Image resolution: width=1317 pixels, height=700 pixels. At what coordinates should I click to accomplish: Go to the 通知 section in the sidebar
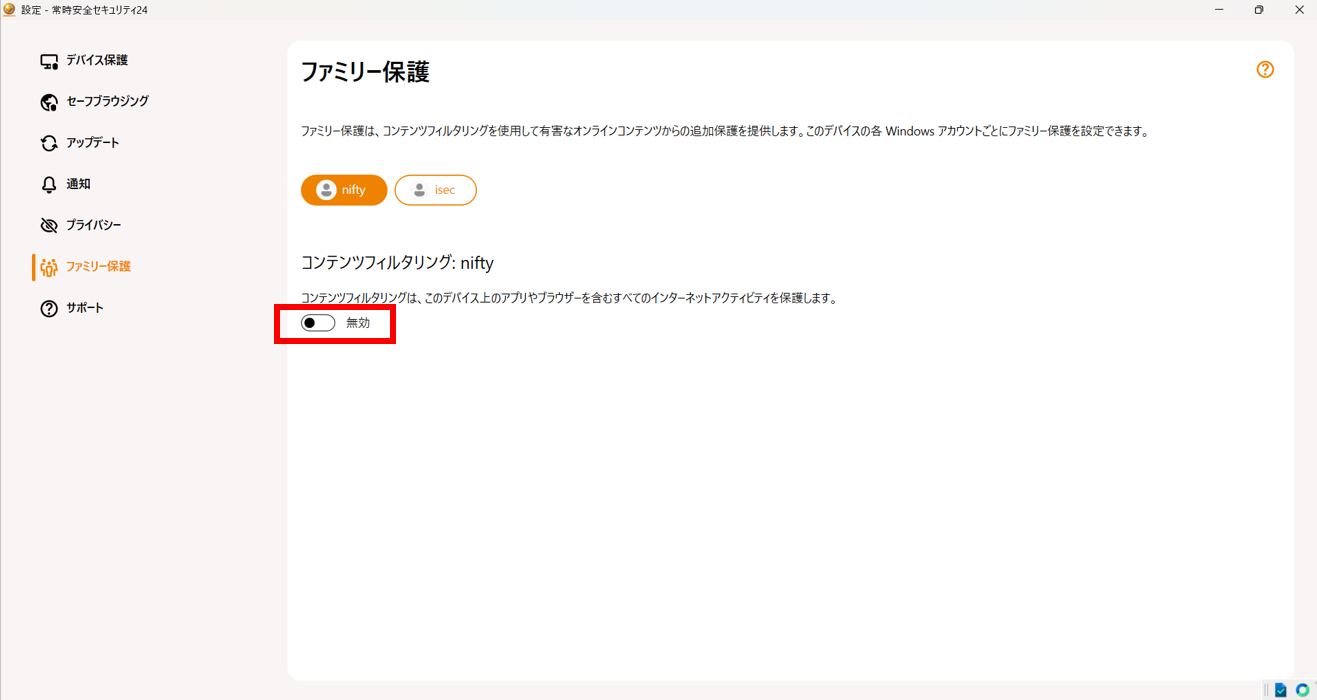[76, 184]
